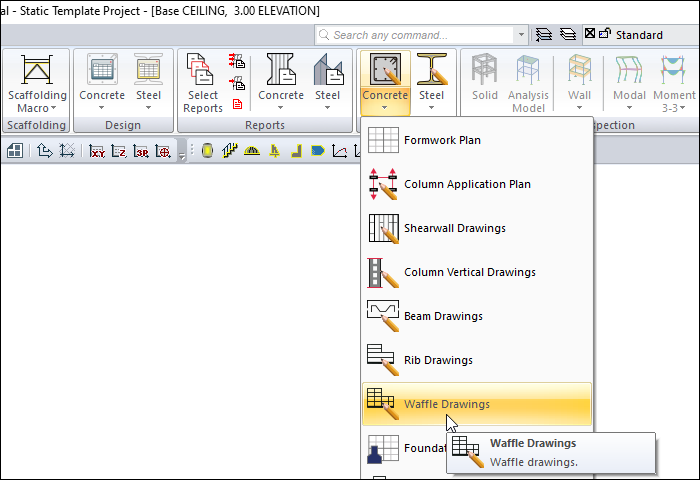Click the Reports group label
This screenshot has height=480, width=700.
265,125
